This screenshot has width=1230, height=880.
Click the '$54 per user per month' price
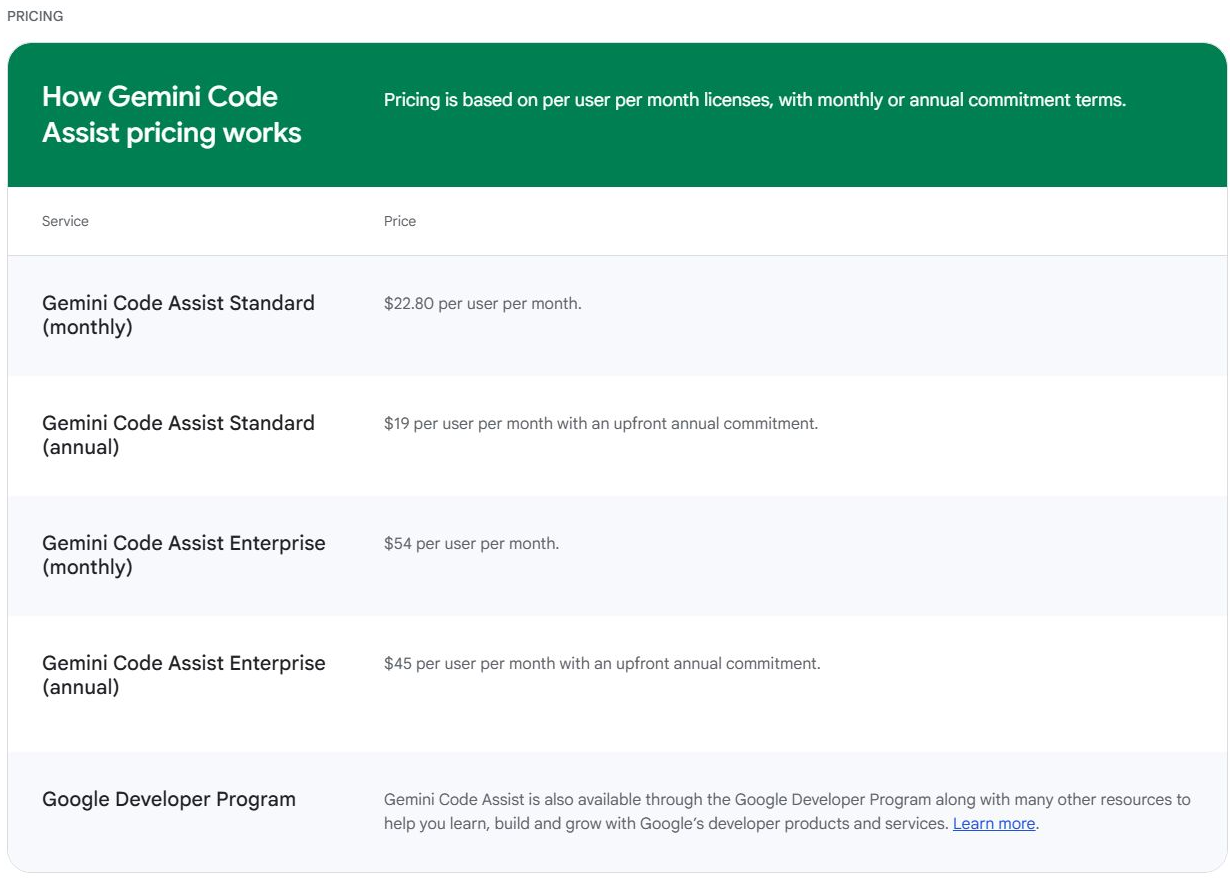pos(471,543)
